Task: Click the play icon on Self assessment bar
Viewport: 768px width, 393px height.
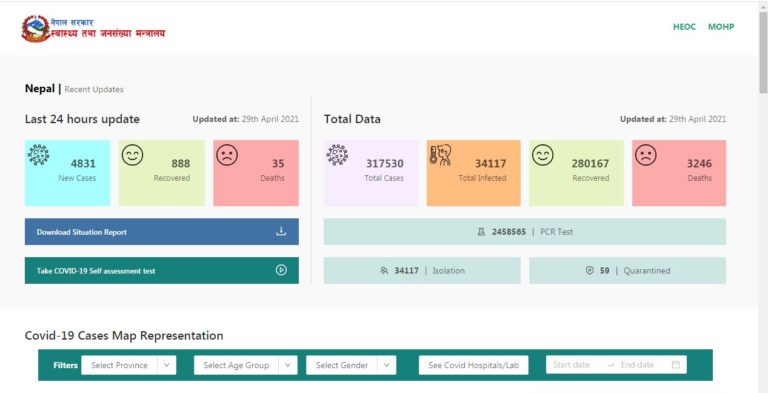Action: (281, 270)
